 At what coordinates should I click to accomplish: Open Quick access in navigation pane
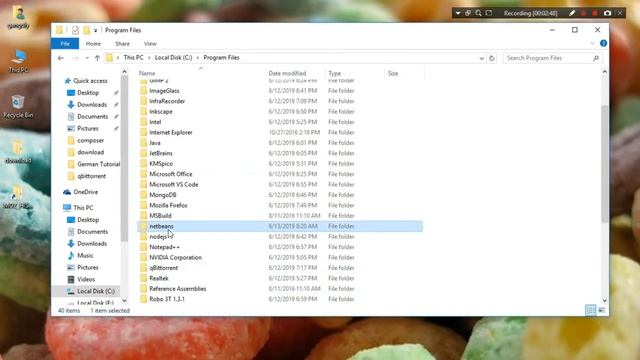(x=90, y=81)
